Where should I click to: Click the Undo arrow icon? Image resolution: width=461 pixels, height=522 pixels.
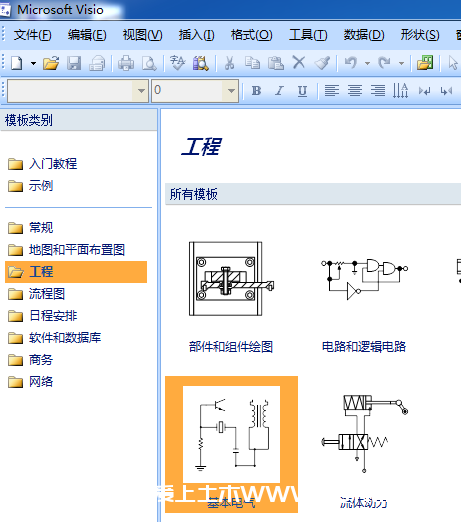351,63
